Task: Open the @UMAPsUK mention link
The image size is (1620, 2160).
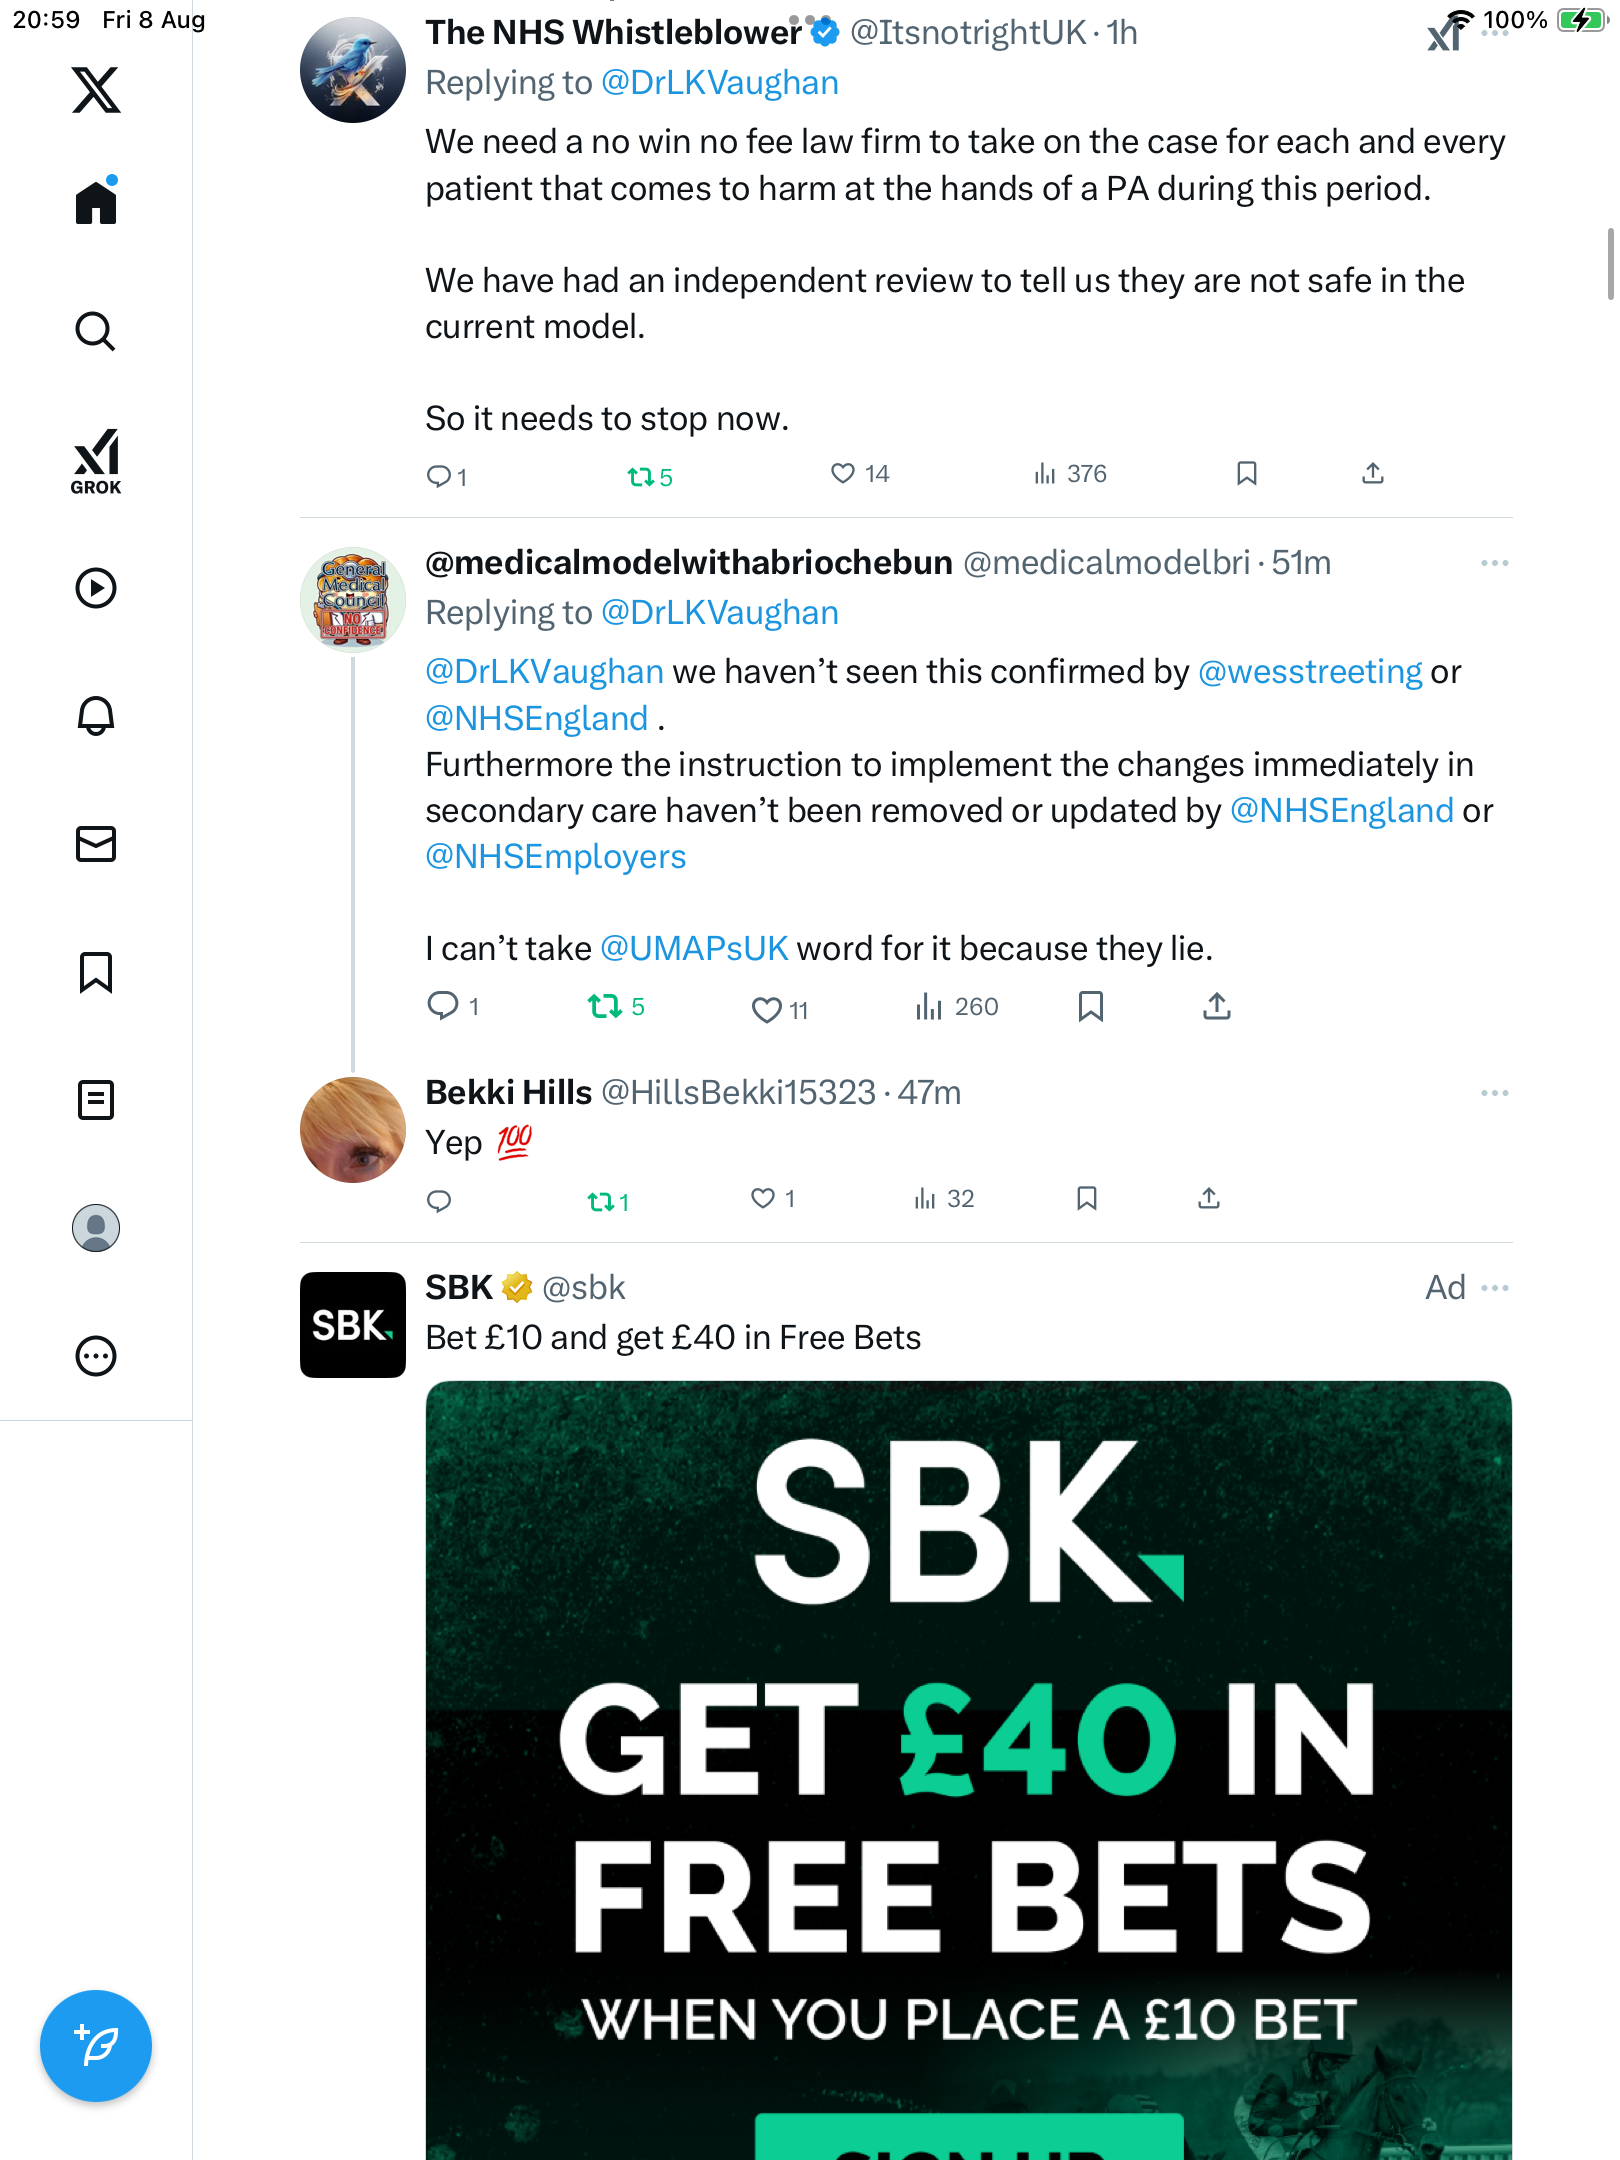Action: point(694,948)
